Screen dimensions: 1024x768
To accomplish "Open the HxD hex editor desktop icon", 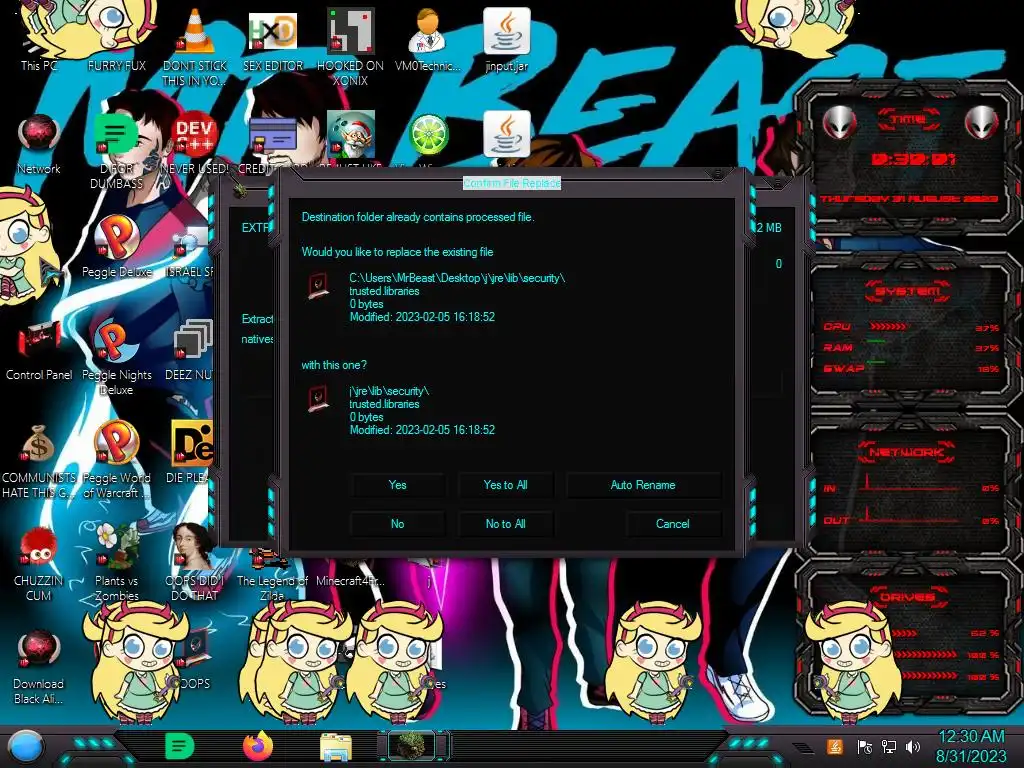I will (x=272, y=31).
